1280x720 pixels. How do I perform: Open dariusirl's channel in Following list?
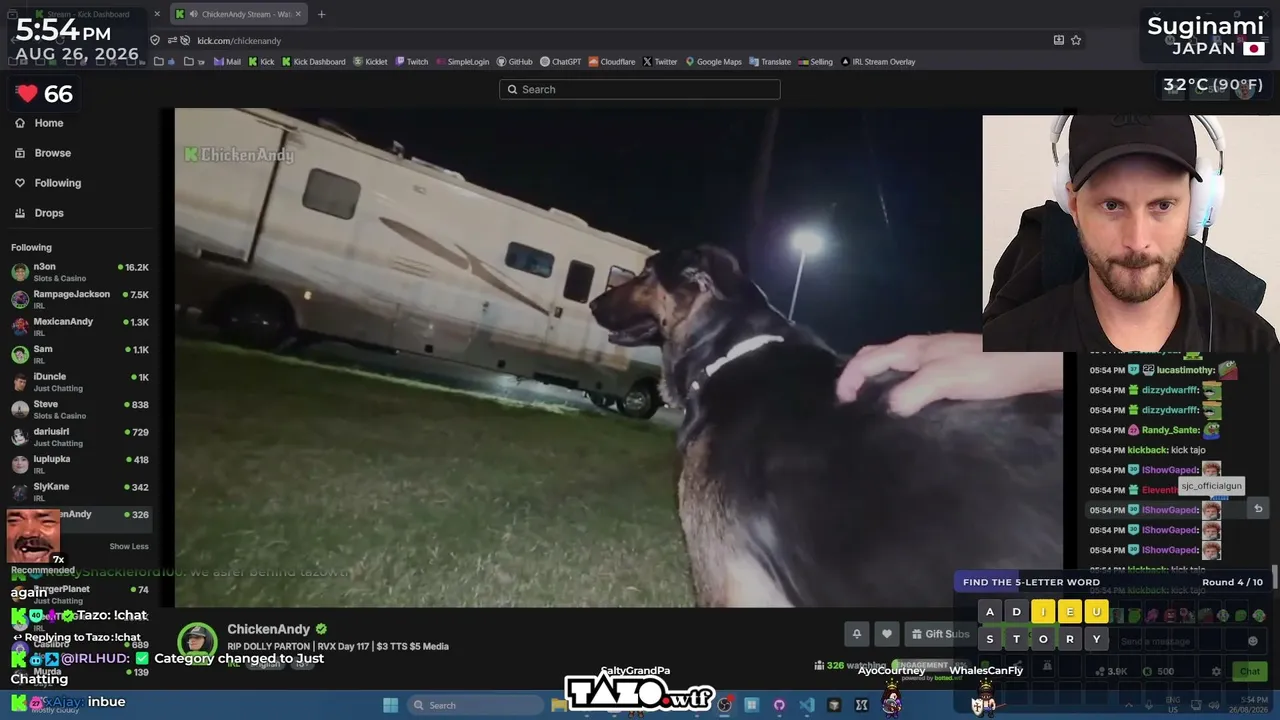coord(80,436)
